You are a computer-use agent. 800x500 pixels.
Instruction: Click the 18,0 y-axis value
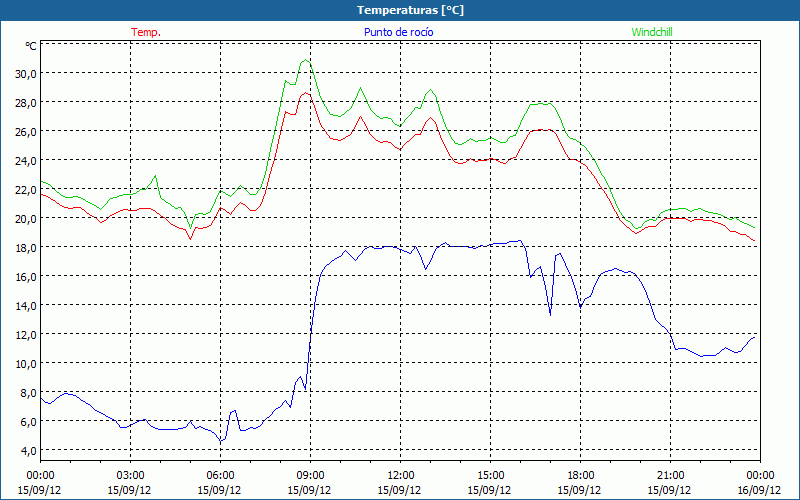click(x=26, y=247)
